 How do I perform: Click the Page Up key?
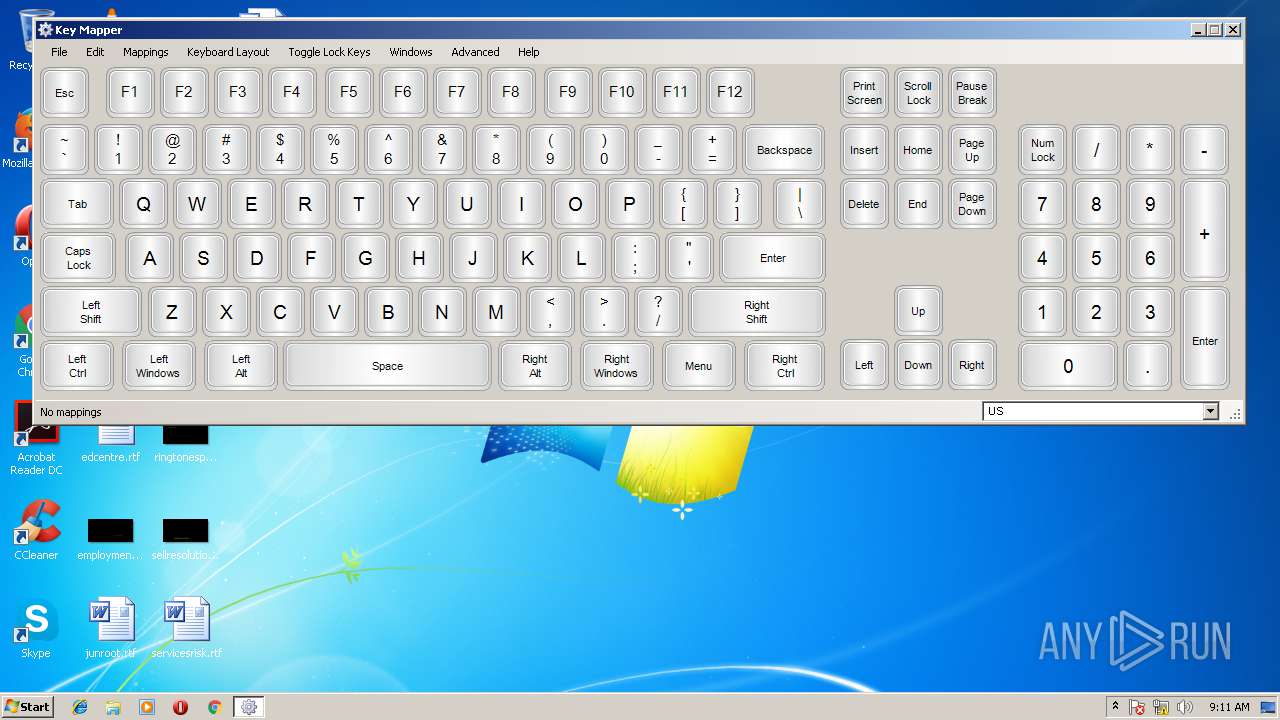coord(972,150)
